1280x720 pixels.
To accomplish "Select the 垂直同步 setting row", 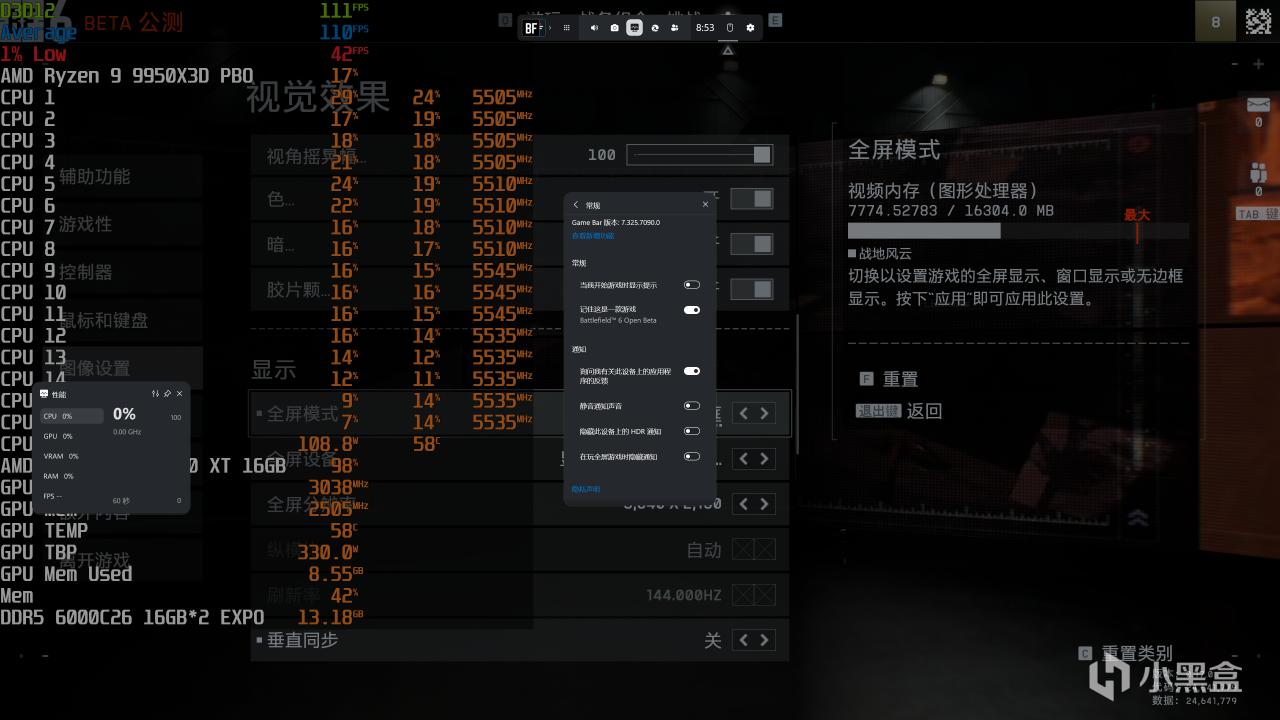I will [x=520, y=640].
